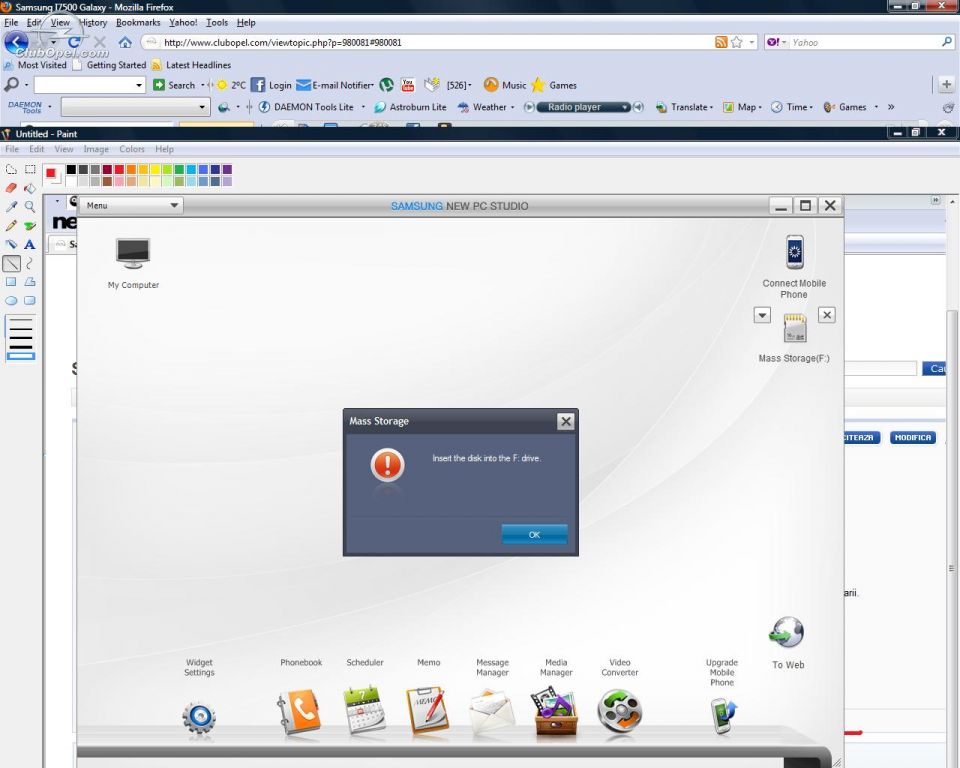Open the Time dropdown in toolbar
Image resolution: width=960 pixels, height=768 pixels.
point(811,107)
